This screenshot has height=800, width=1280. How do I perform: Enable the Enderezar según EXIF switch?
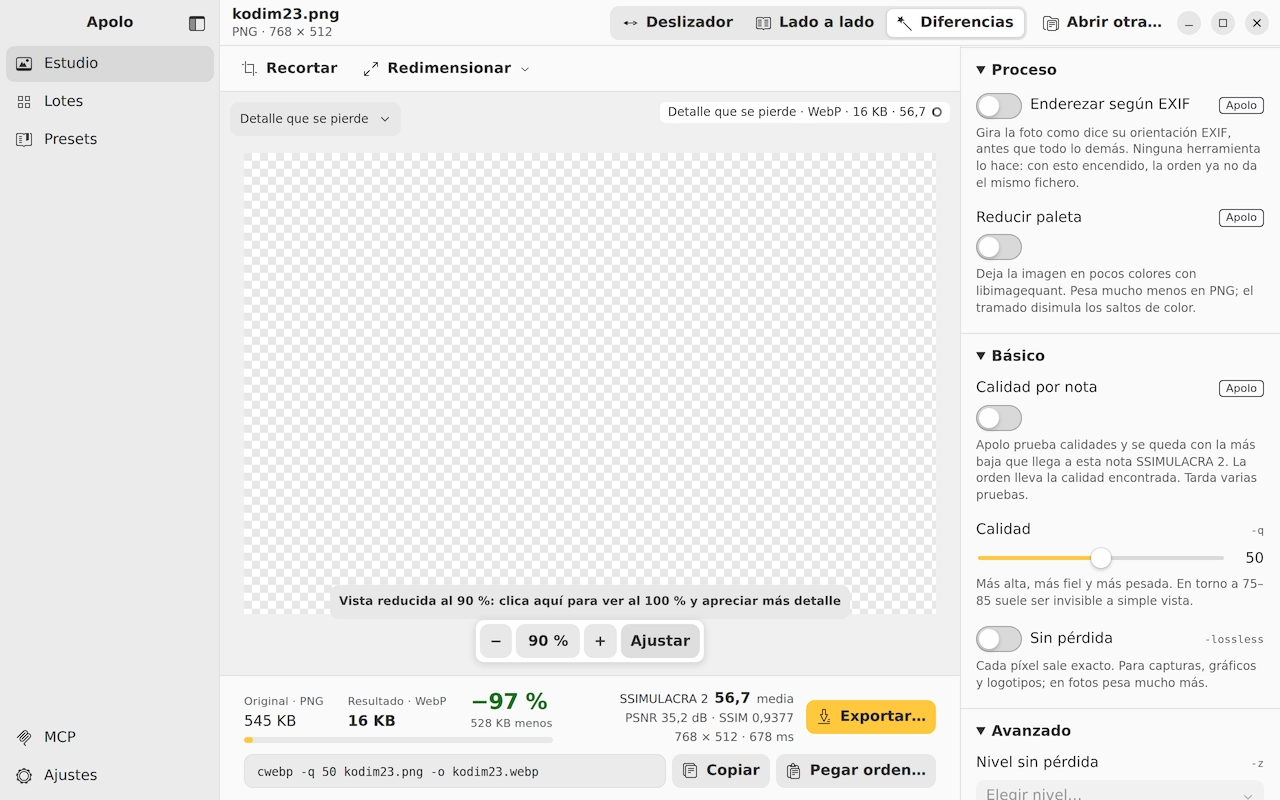click(999, 105)
